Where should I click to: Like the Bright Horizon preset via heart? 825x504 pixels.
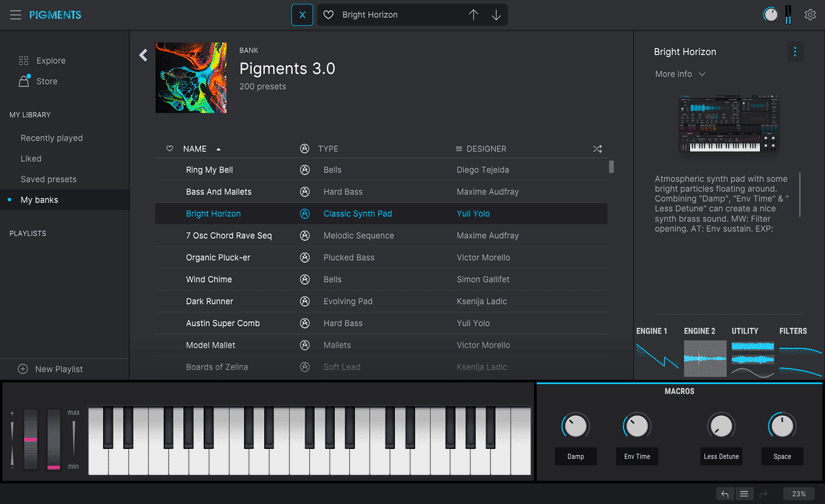click(328, 15)
